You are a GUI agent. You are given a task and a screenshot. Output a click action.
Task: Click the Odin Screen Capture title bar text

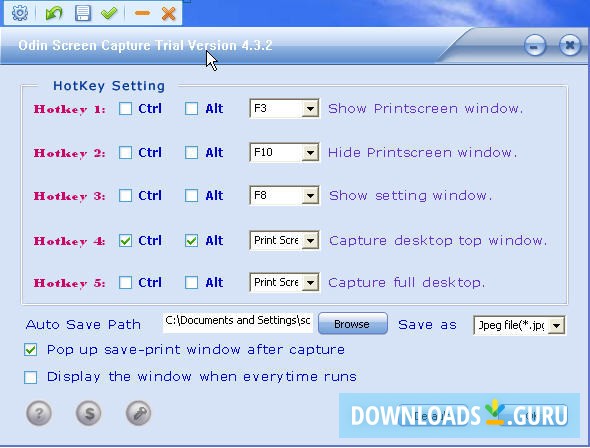(x=145, y=46)
